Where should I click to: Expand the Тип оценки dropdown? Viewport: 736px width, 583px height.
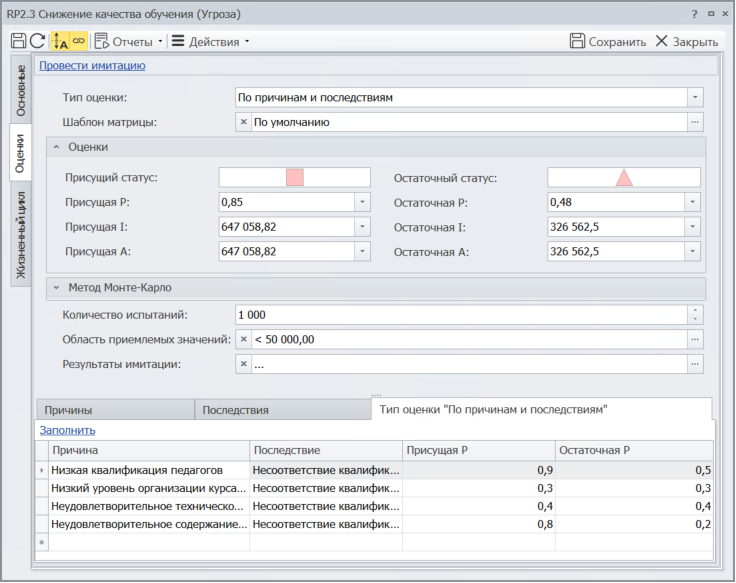695,98
